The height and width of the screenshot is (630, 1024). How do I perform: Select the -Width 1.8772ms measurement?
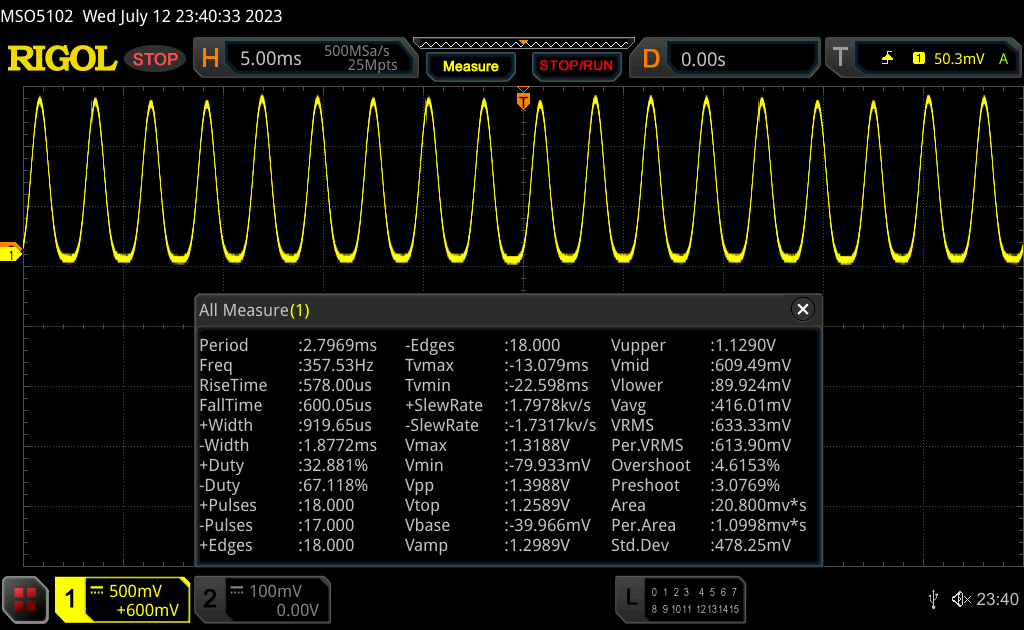click(288, 445)
